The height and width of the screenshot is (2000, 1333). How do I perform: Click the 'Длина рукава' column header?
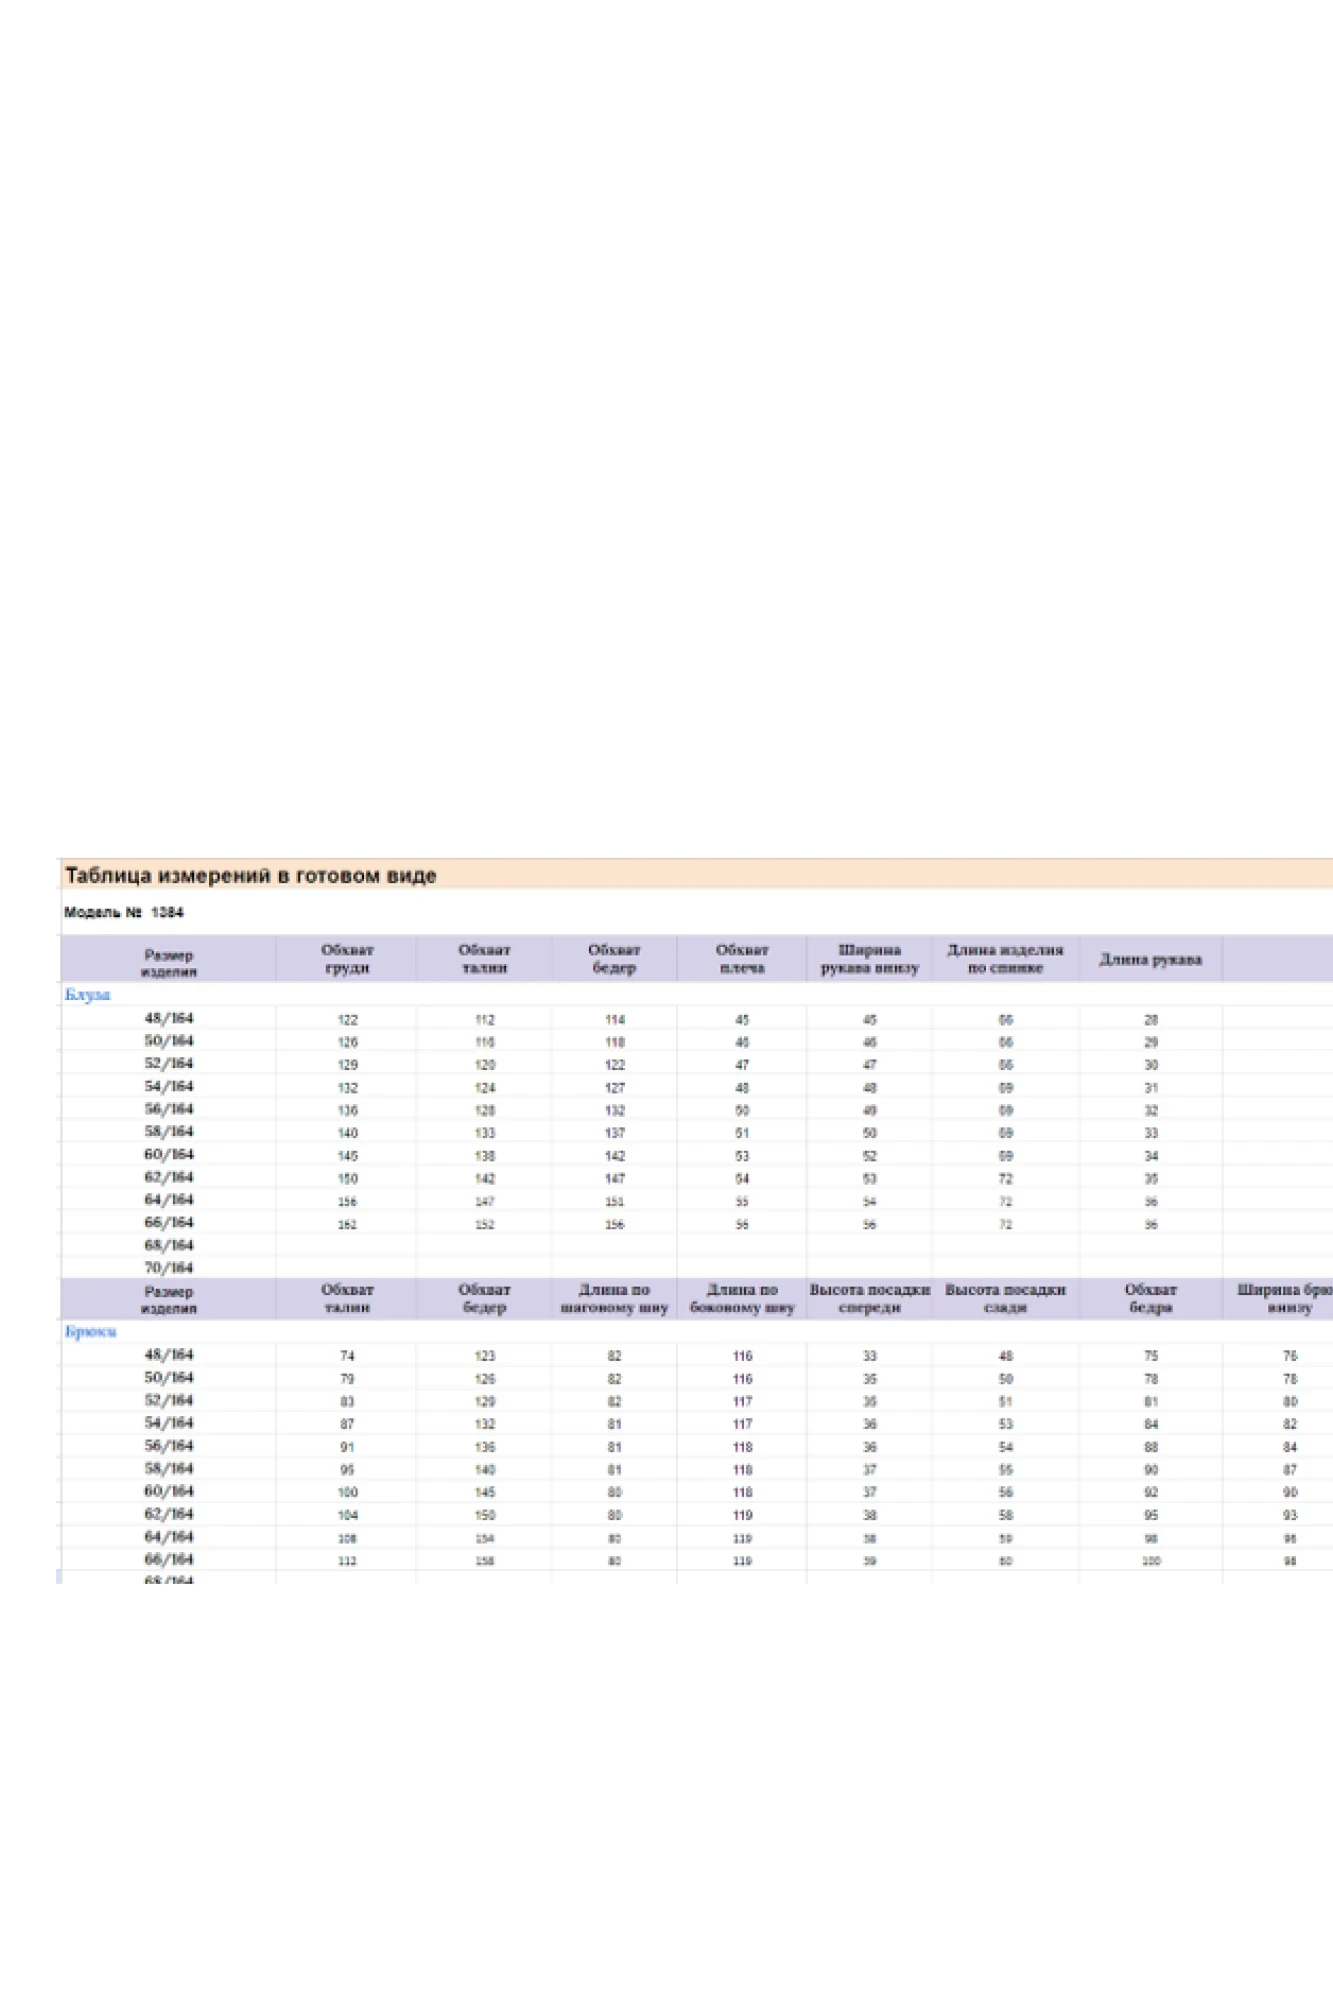point(1150,960)
